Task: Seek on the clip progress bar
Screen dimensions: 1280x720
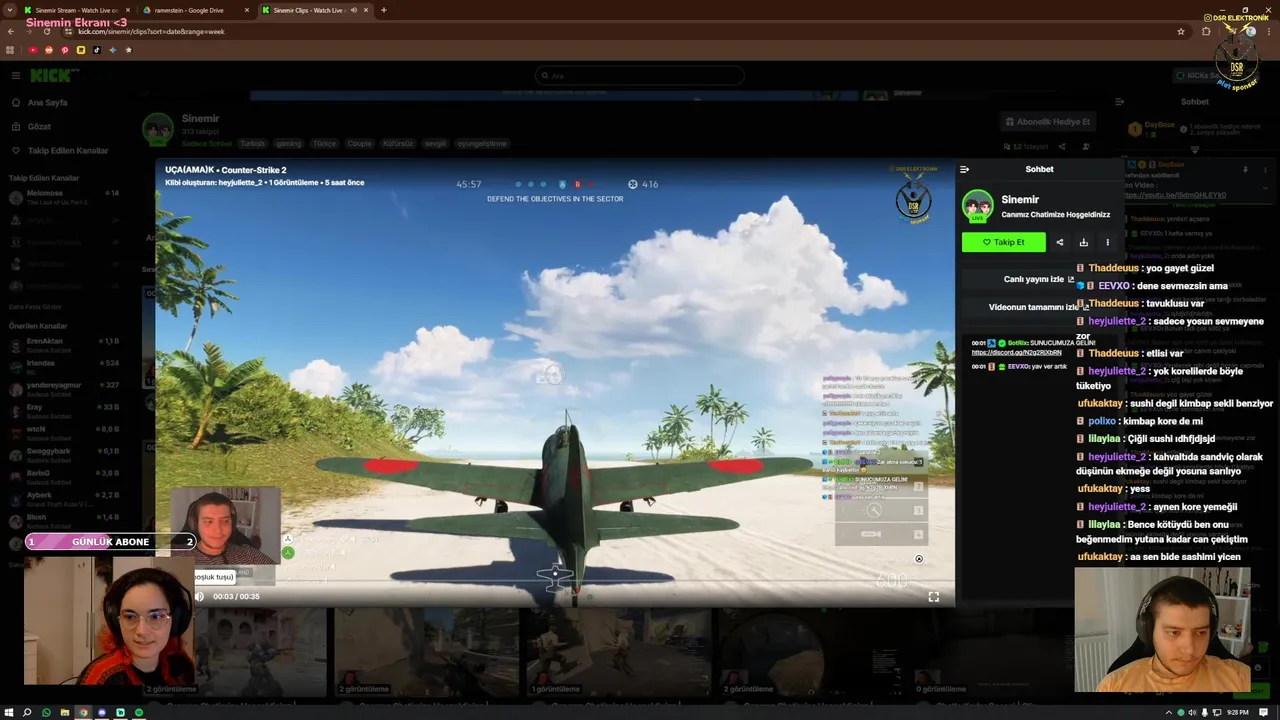Action: point(555,583)
